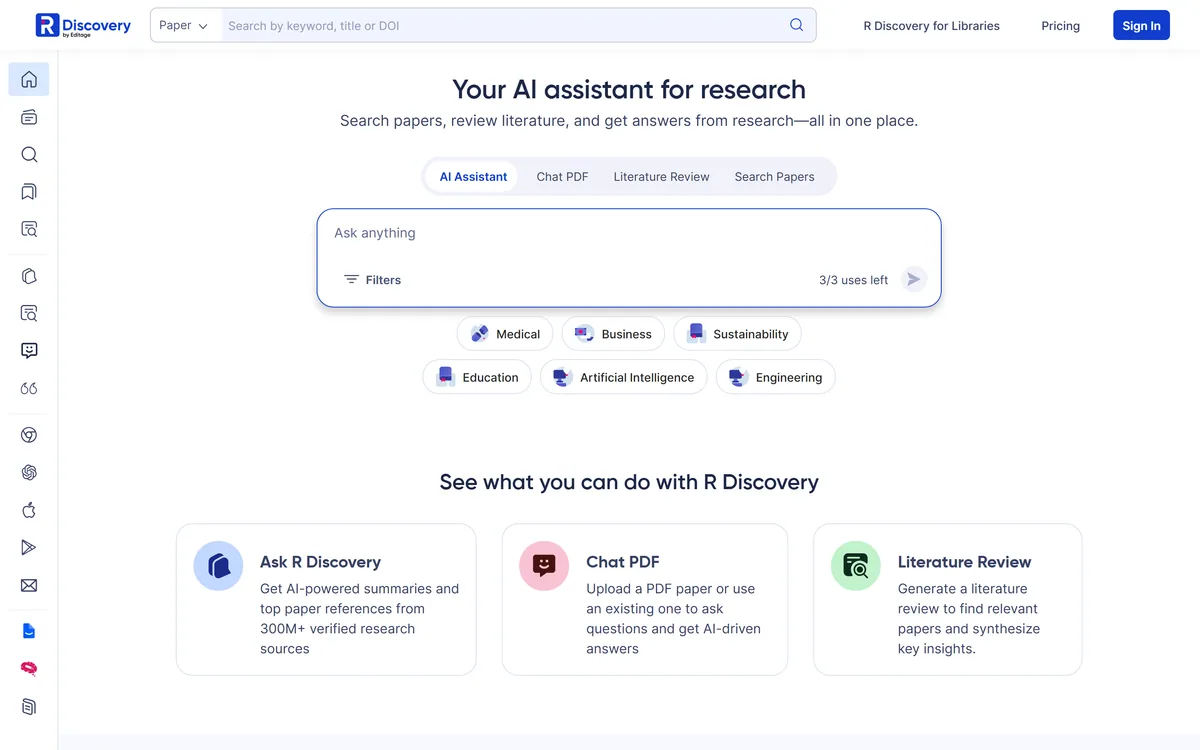
Task: Open the feed icon in the sidebar
Action: [x=29, y=117]
